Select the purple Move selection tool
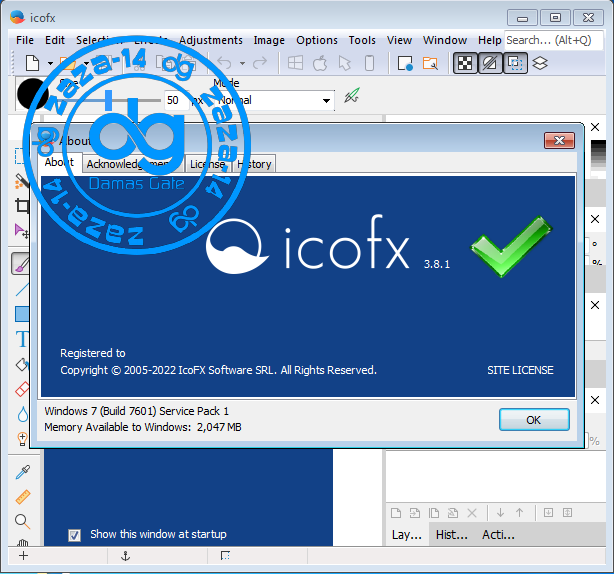 coord(22,231)
